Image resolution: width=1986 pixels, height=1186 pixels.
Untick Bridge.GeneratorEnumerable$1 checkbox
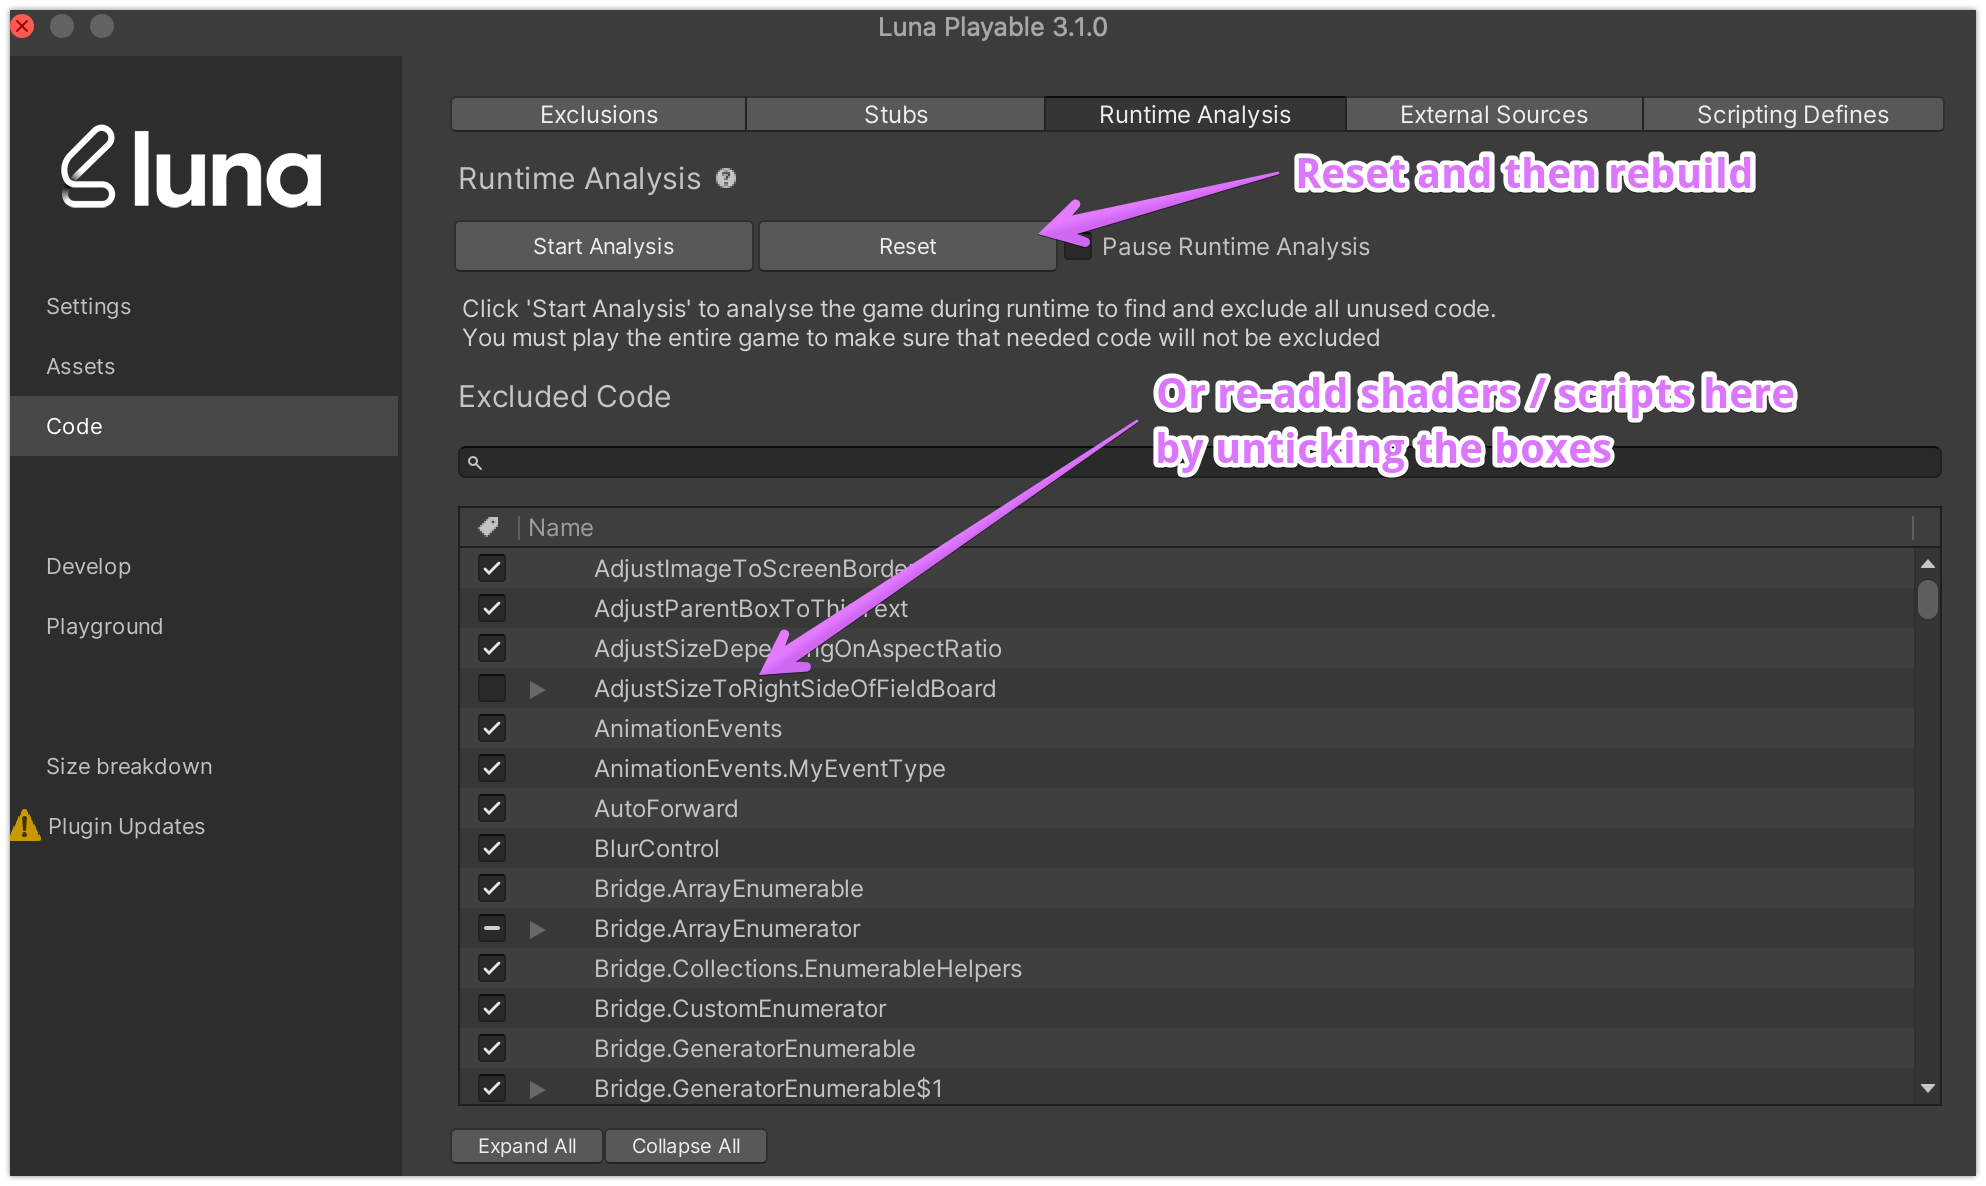(492, 1088)
